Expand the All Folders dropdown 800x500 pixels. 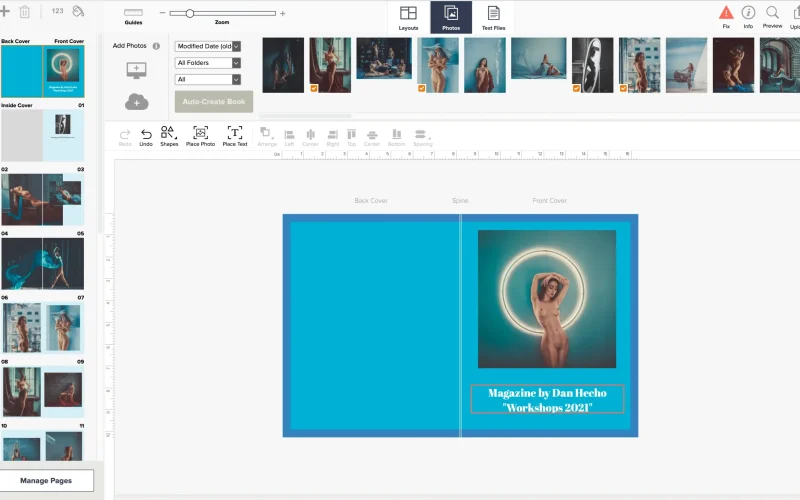coord(208,63)
